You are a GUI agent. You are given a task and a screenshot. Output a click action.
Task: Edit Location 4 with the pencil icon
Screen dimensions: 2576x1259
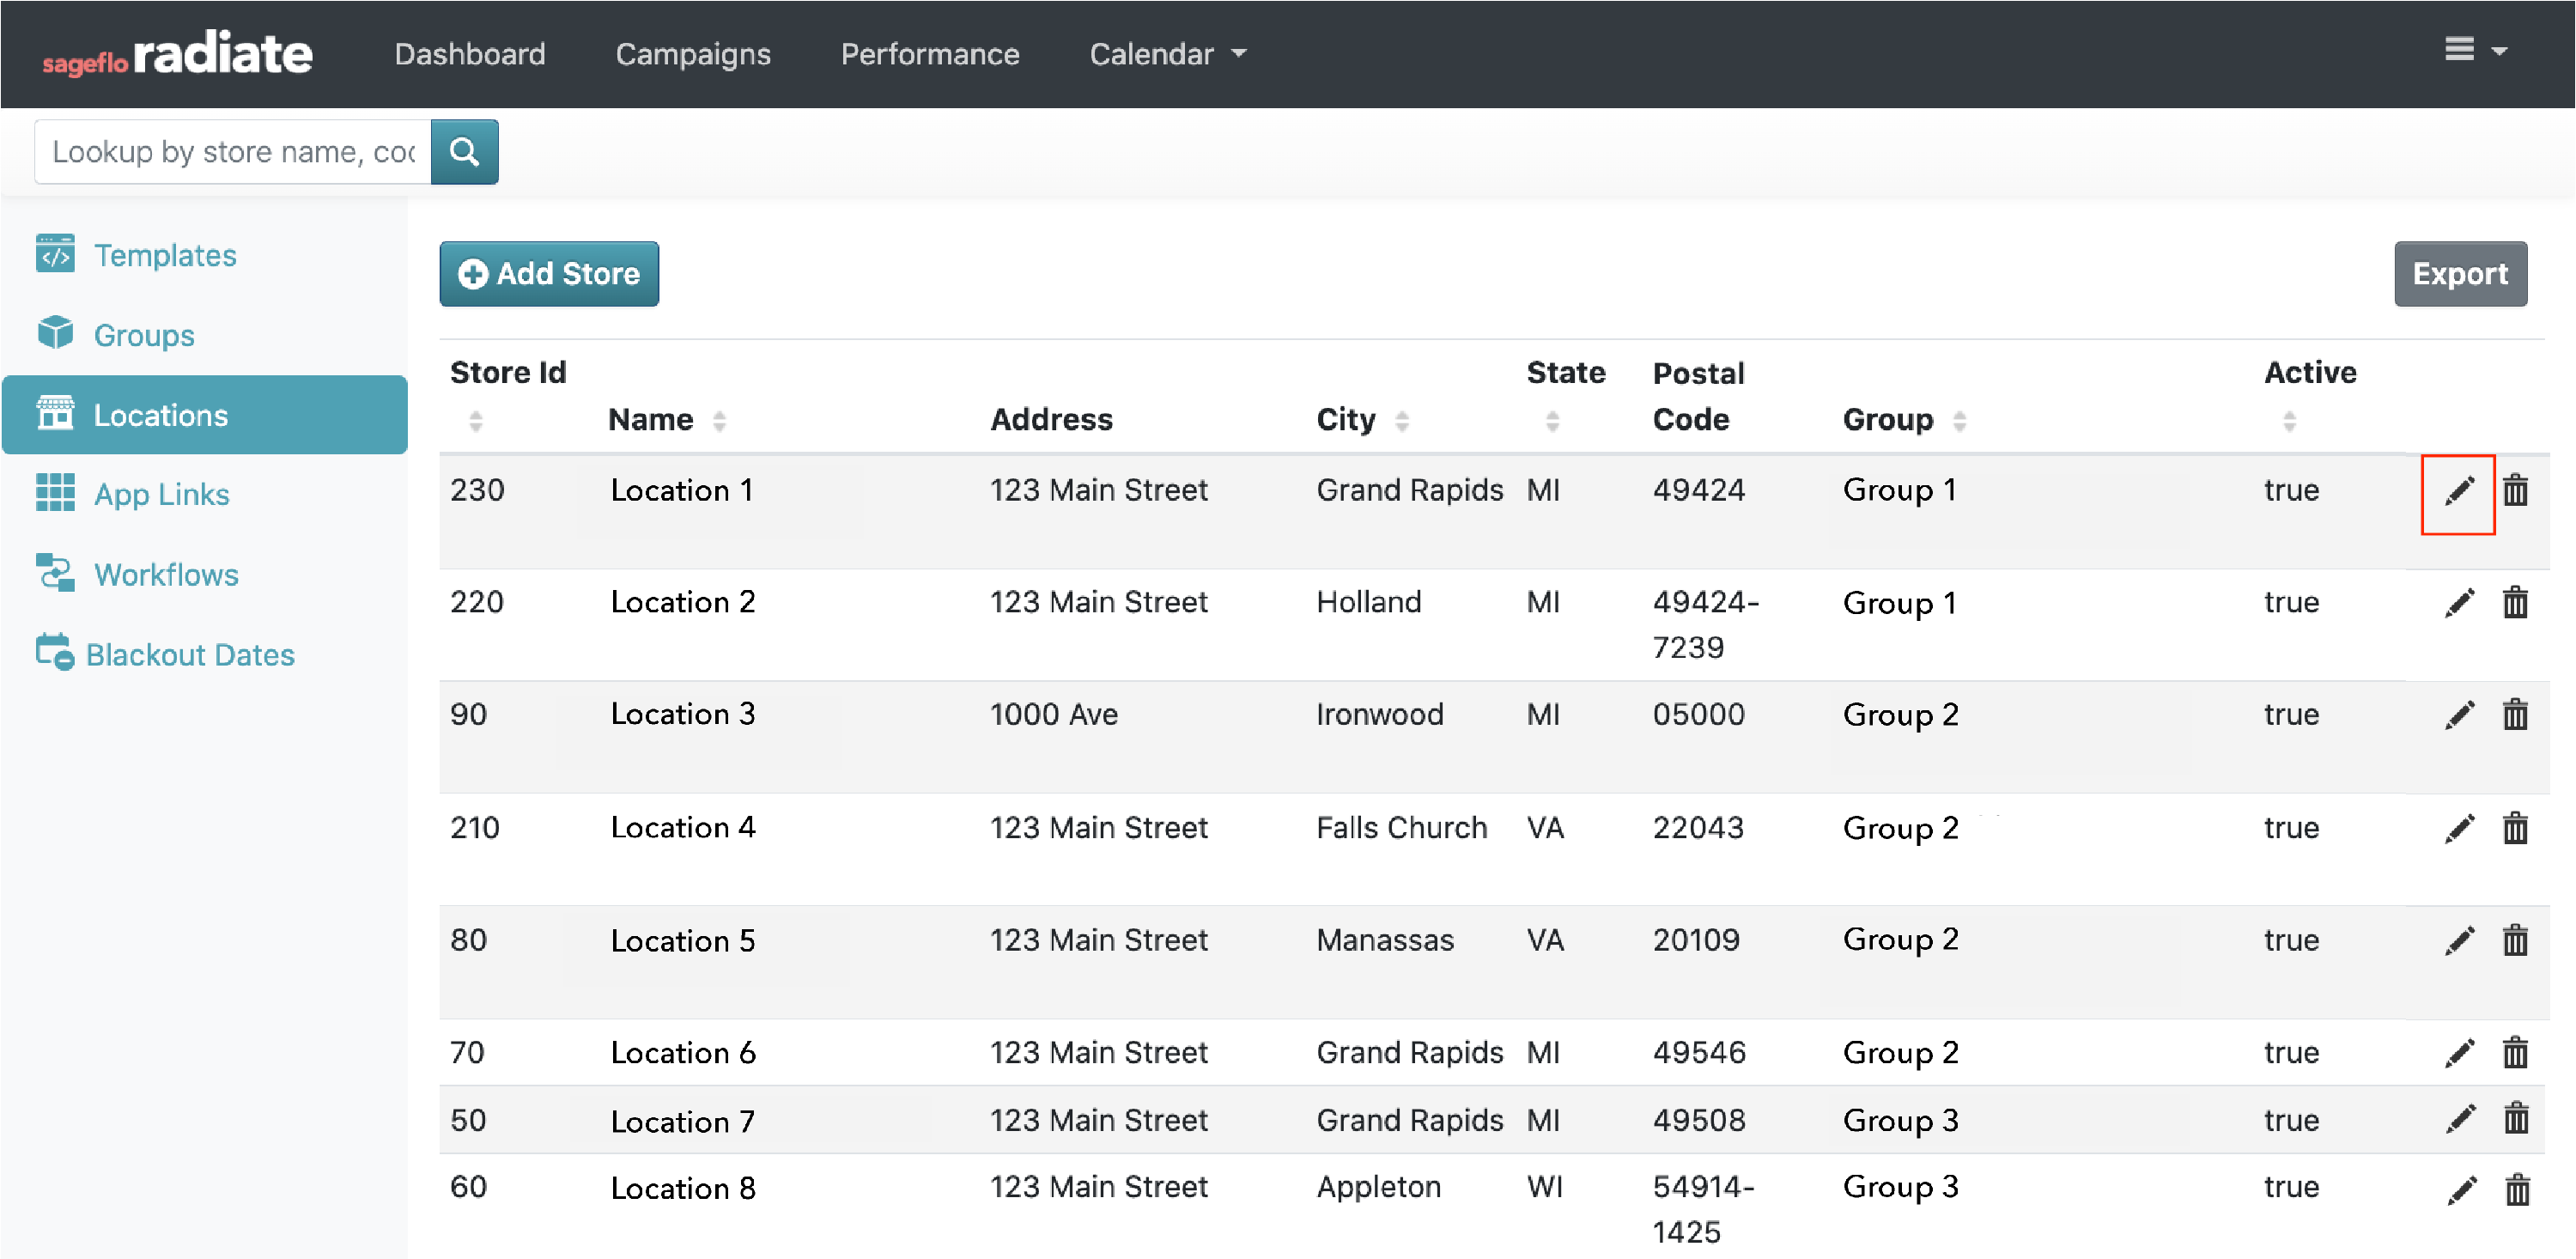(x=2460, y=827)
